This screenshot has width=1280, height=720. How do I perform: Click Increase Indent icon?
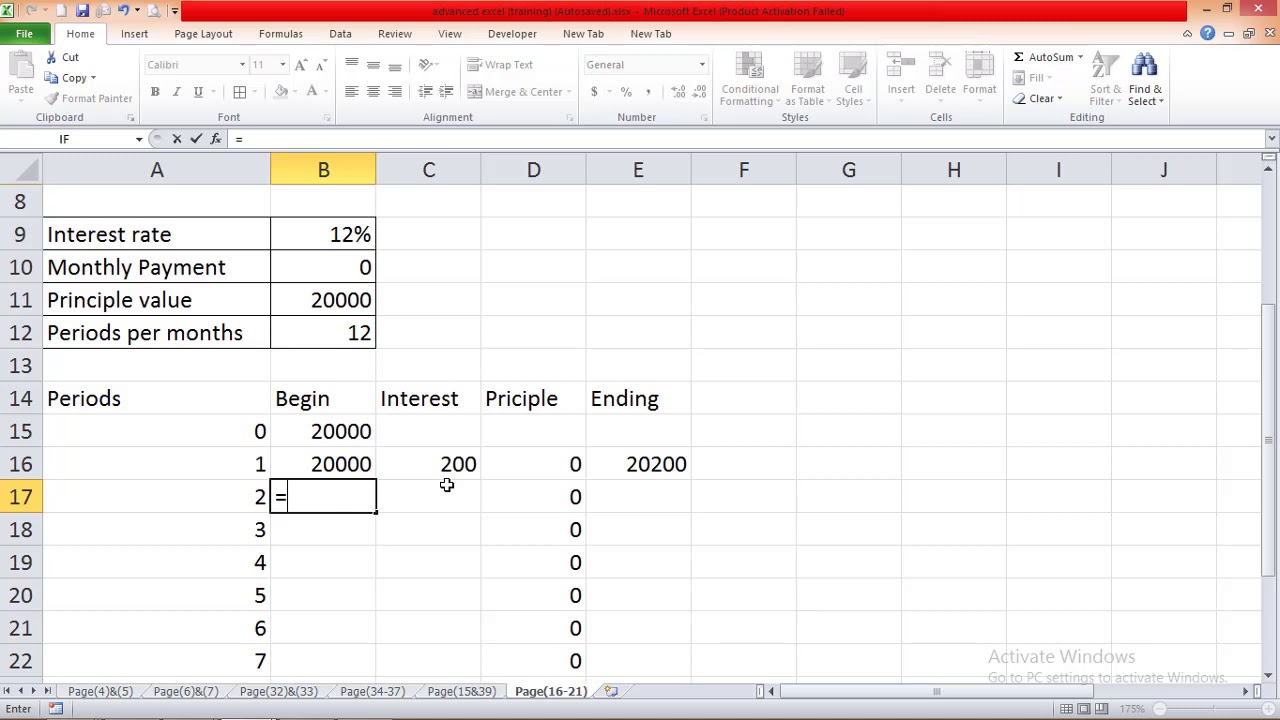(446, 92)
